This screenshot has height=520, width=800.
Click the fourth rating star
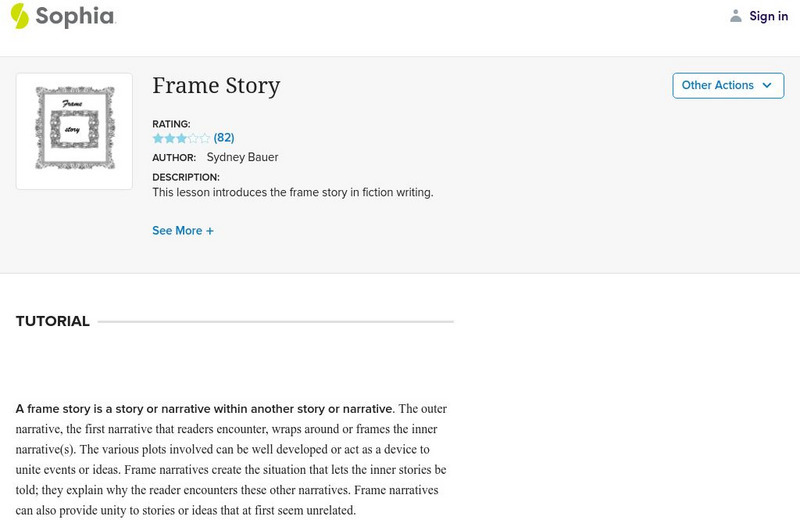pyautogui.click(x=193, y=138)
